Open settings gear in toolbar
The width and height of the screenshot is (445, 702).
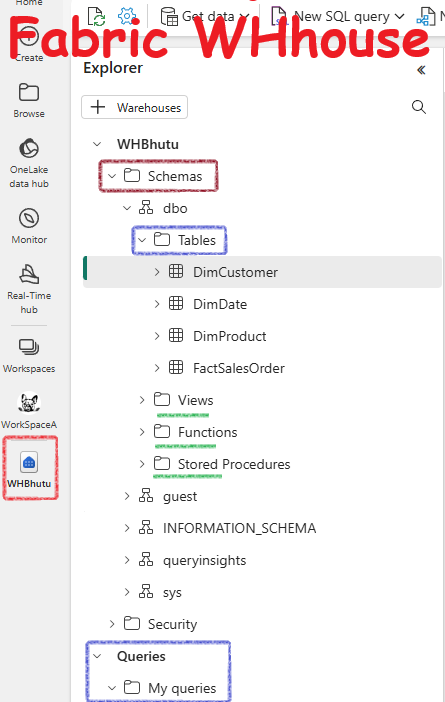[x=127, y=17]
